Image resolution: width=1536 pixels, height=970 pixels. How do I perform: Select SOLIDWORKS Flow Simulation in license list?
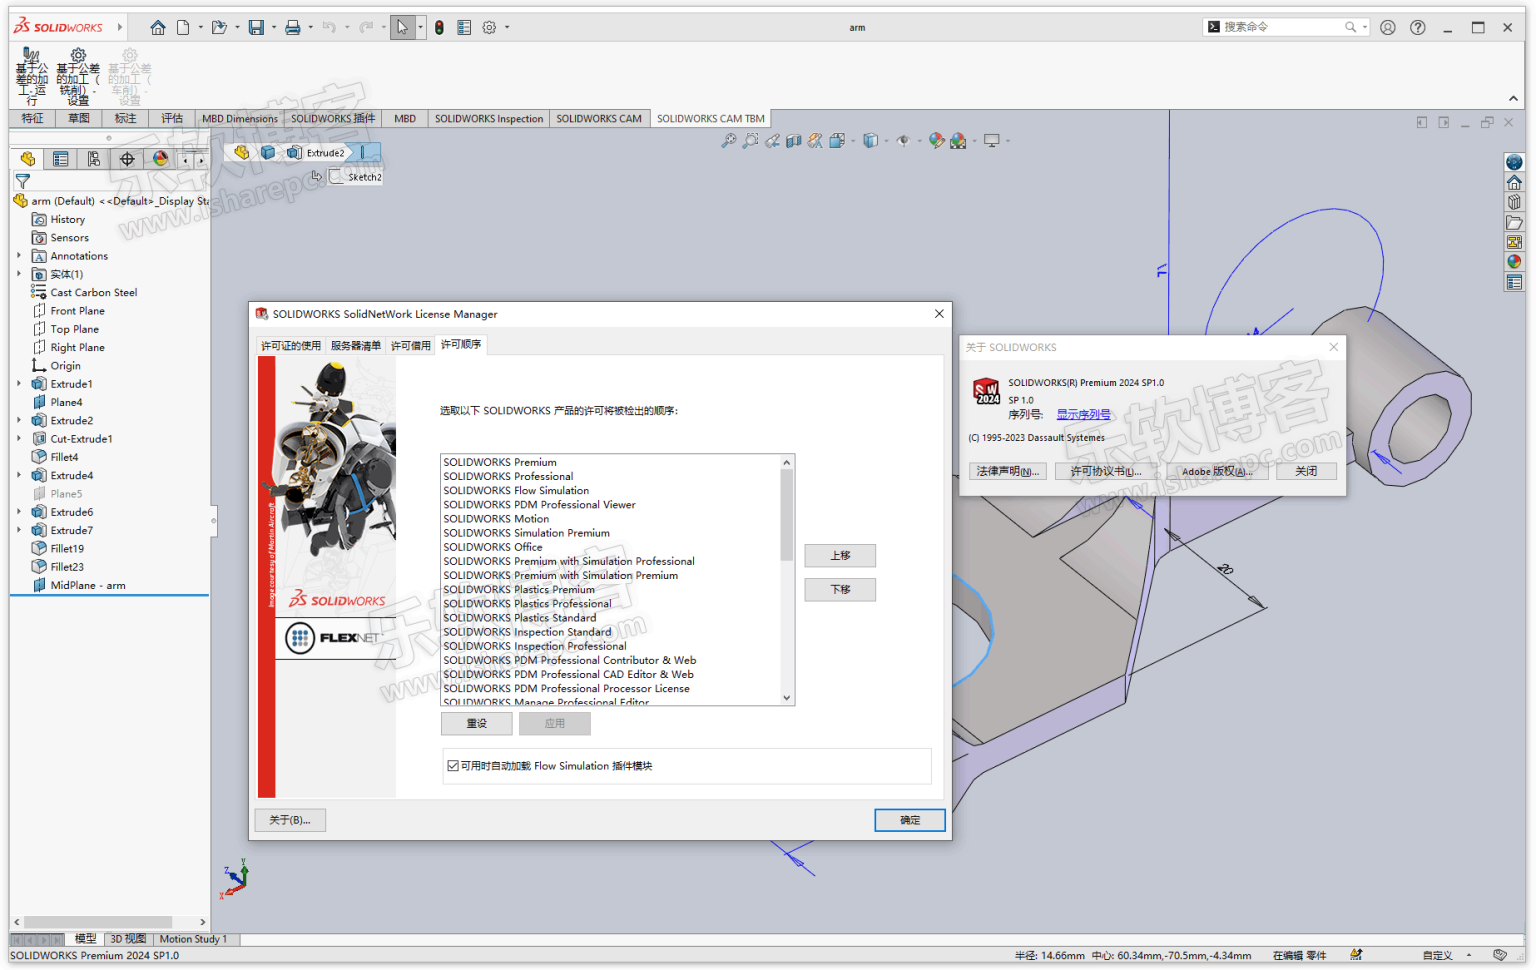pyautogui.click(x=516, y=491)
